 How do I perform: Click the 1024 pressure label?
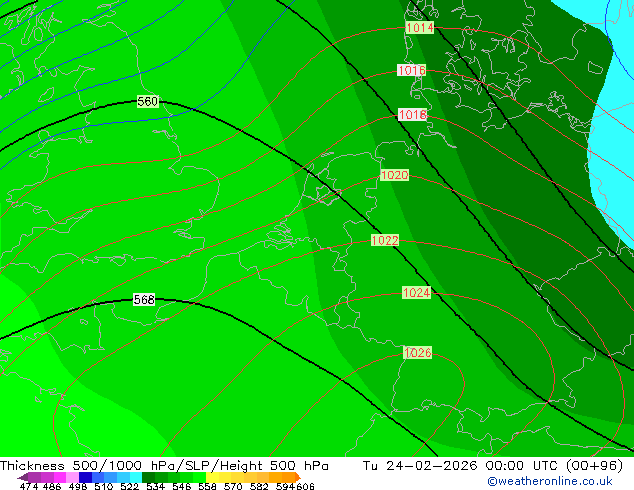click(x=416, y=293)
